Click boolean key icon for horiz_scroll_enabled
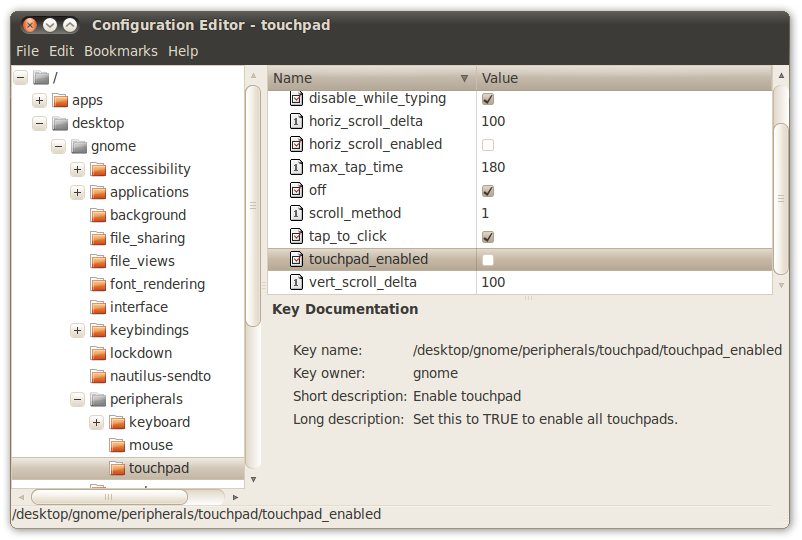Screen dimensions: 802x540 point(296,144)
